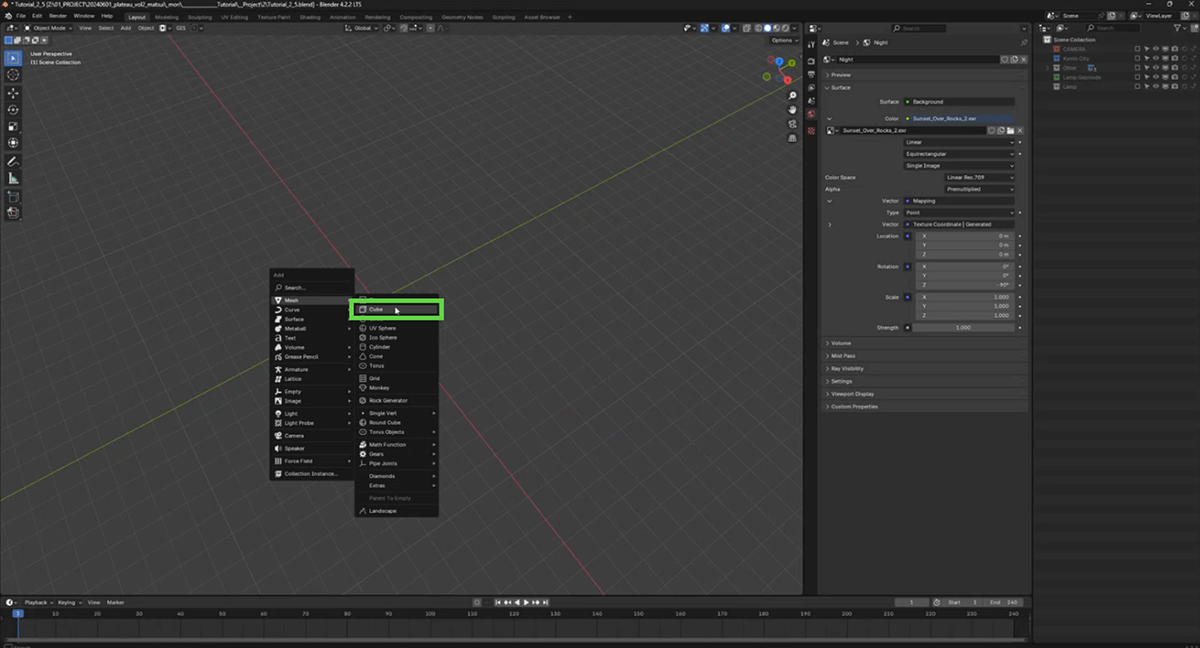The width and height of the screenshot is (1200, 648).
Task: Open the Equirectangular projection dropdown
Action: 959,154
